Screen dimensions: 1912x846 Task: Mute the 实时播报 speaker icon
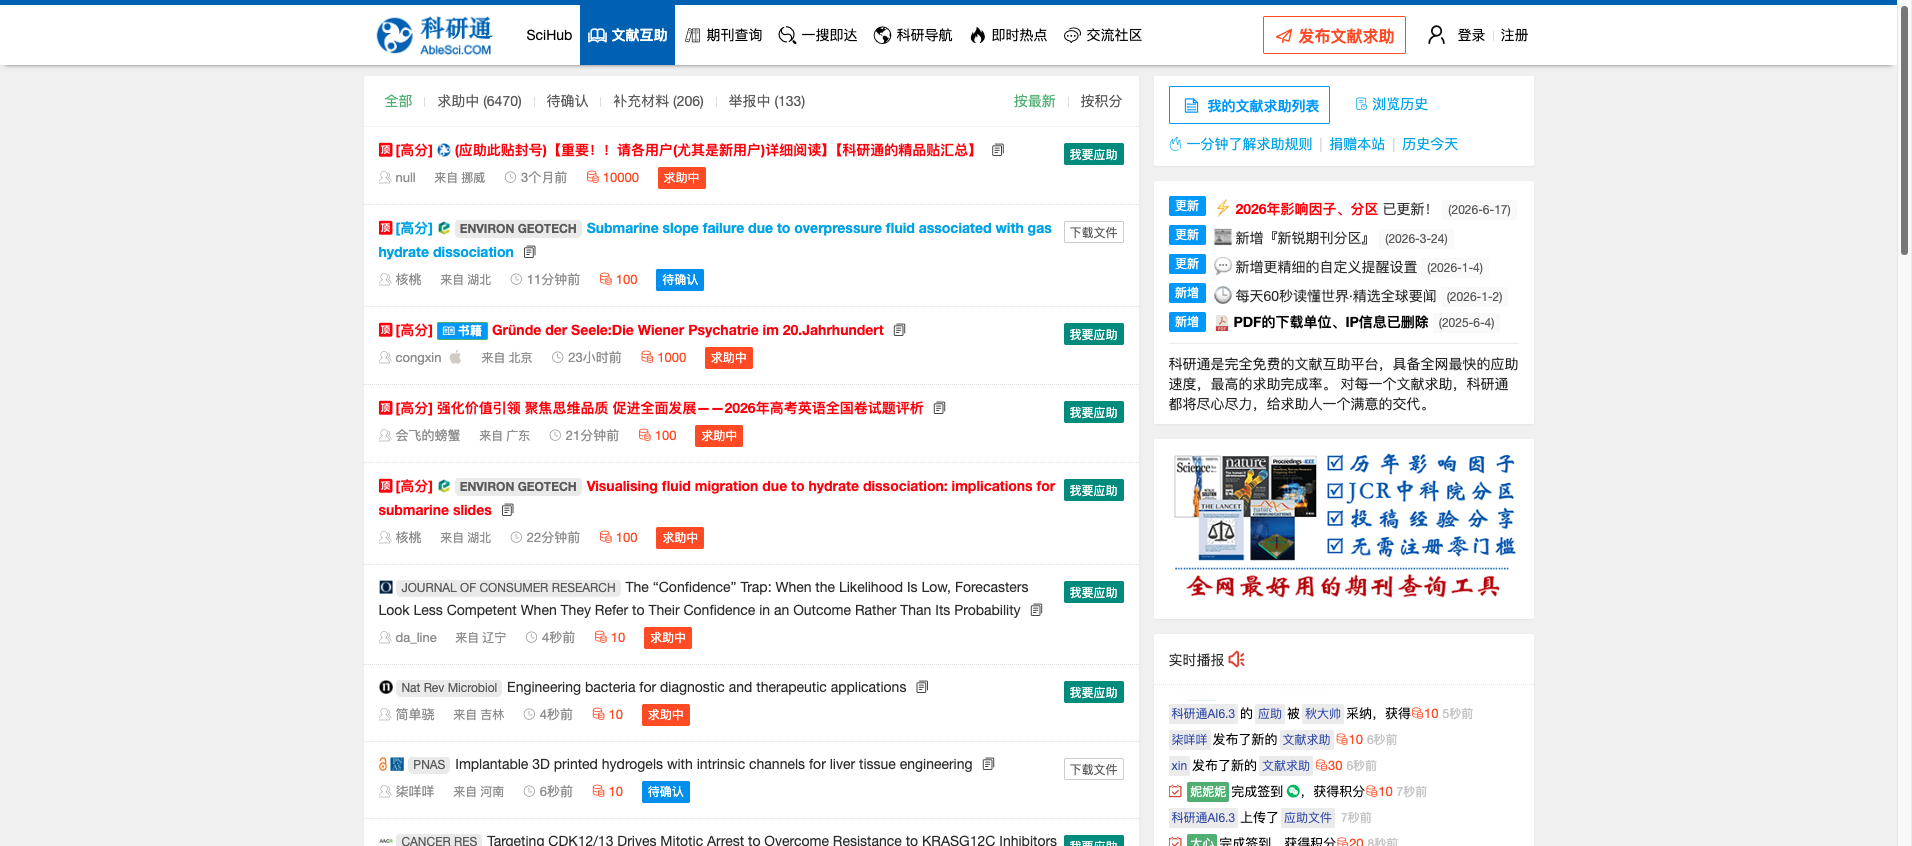point(1237,659)
